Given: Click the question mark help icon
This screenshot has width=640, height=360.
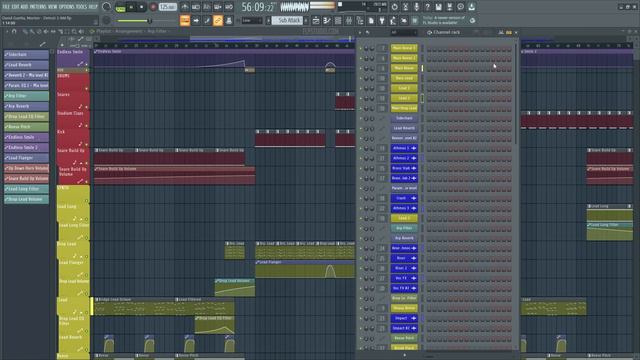Looking at the screenshot, I should point(427,7).
